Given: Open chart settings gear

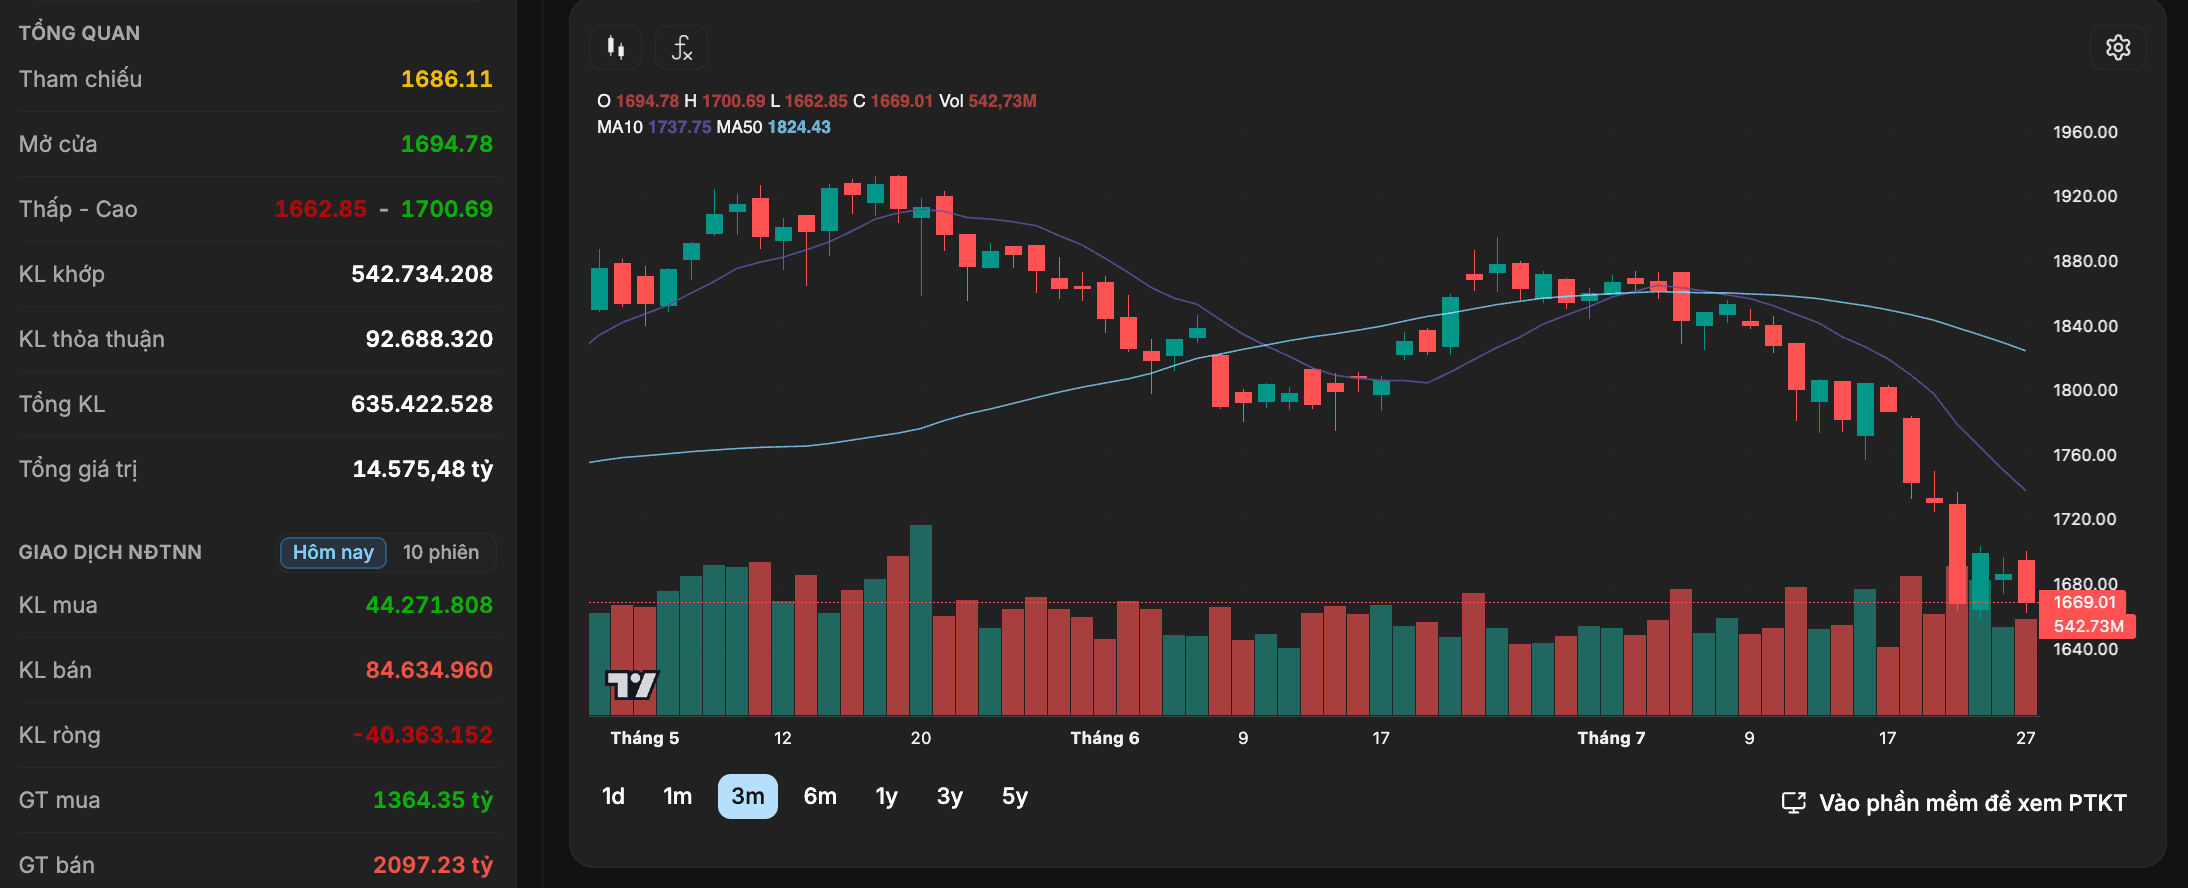Looking at the screenshot, I should (x=2117, y=47).
